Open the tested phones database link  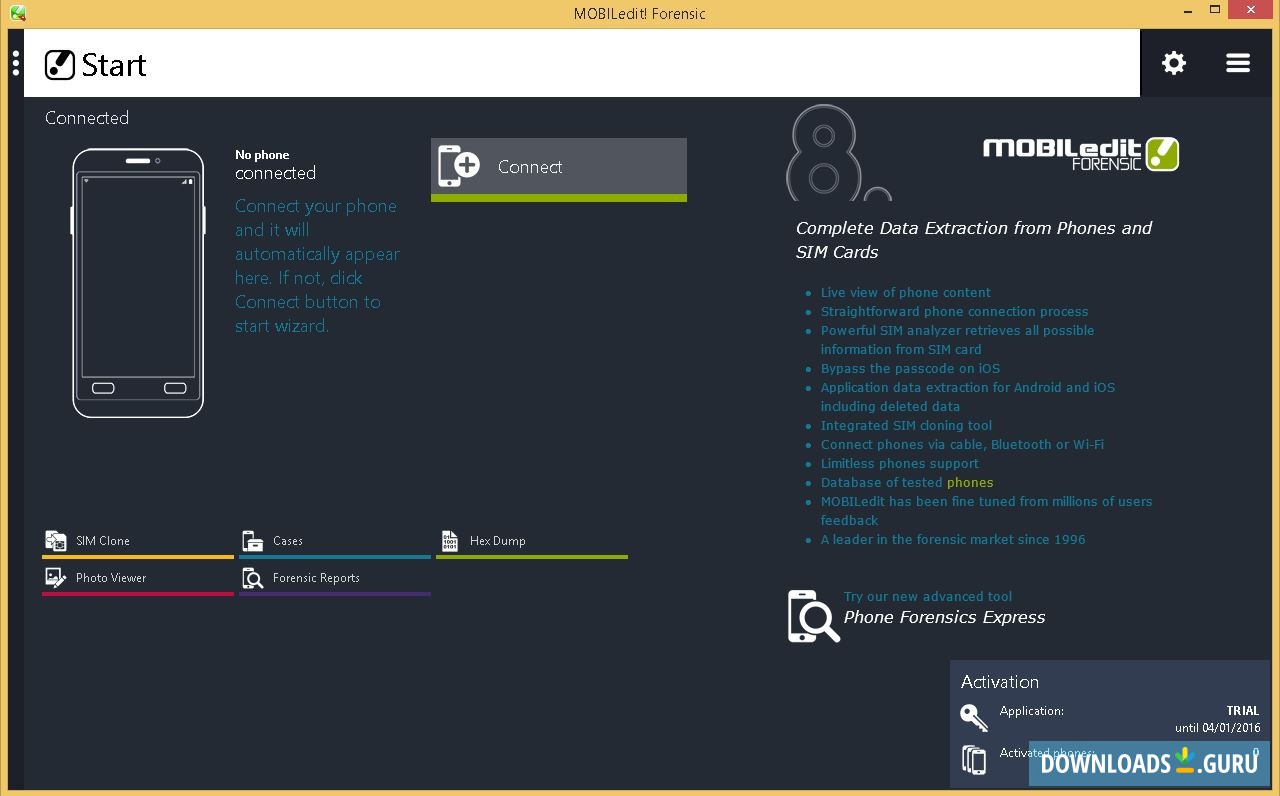[970, 482]
